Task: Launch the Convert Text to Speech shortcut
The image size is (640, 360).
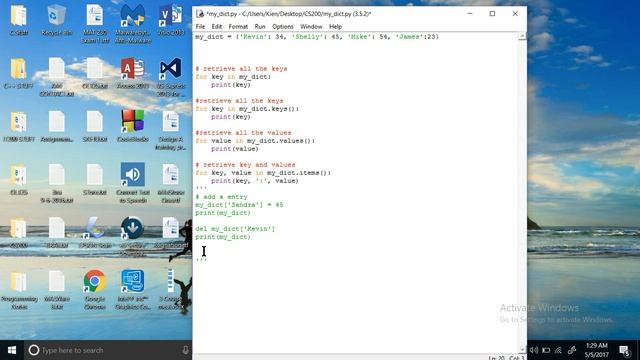Action: [x=133, y=183]
